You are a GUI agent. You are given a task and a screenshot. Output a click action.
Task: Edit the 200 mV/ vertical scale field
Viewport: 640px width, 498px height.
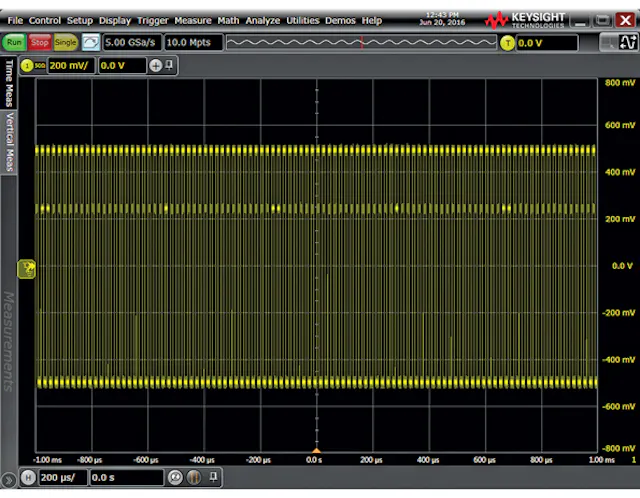click(71, 66)
